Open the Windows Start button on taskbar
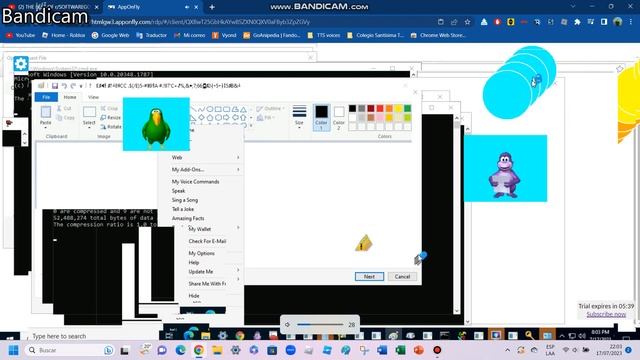Image resolution: width=640 pixels, height=360 pixels. click(x=13, y=350)
